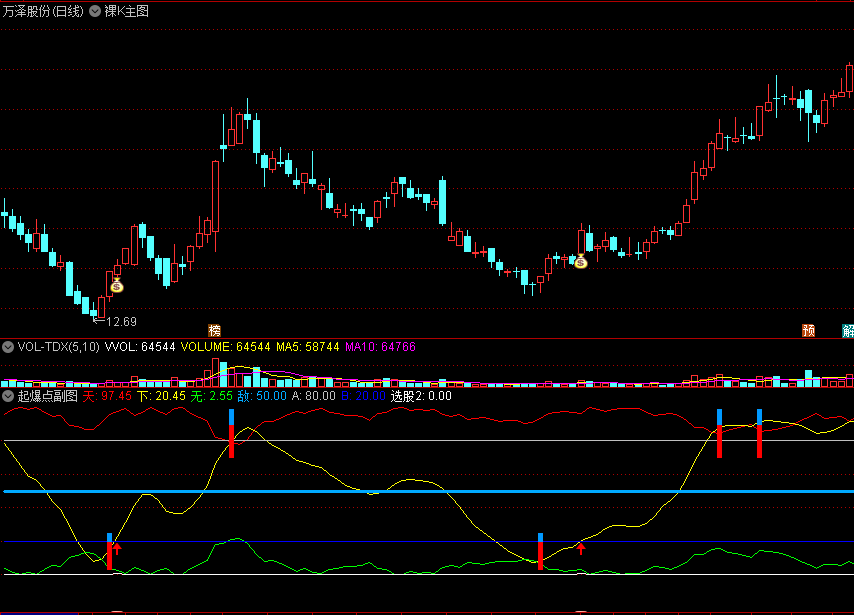This screenshot has height=615, width=854.
Task: Open the 预 marker at chart bottom
Action: coord(808,330)
